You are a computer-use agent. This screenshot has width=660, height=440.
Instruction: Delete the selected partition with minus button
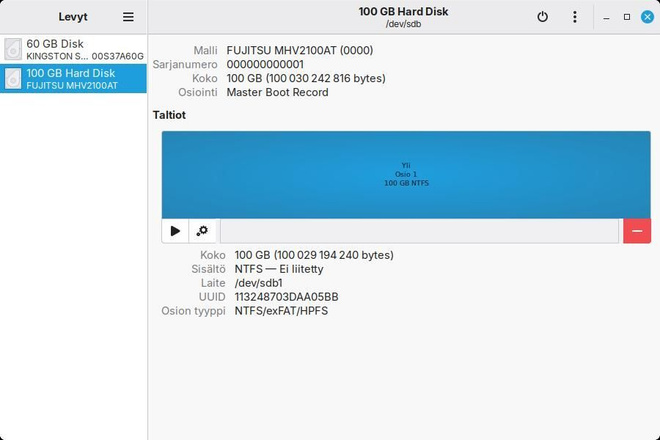point(637,231)
